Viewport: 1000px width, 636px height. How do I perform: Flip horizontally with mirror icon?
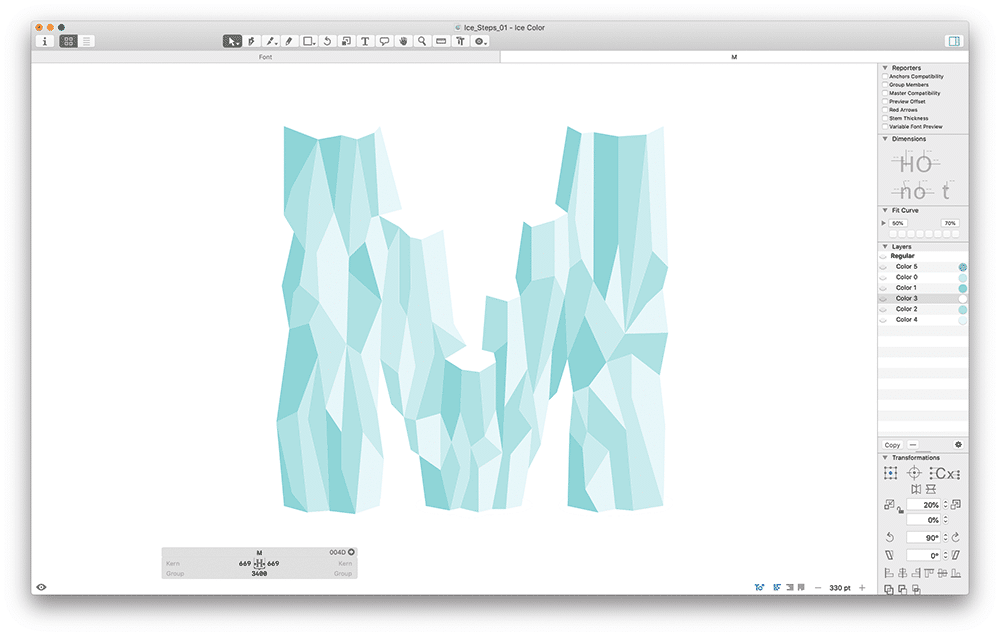click(x=916, y=489)
